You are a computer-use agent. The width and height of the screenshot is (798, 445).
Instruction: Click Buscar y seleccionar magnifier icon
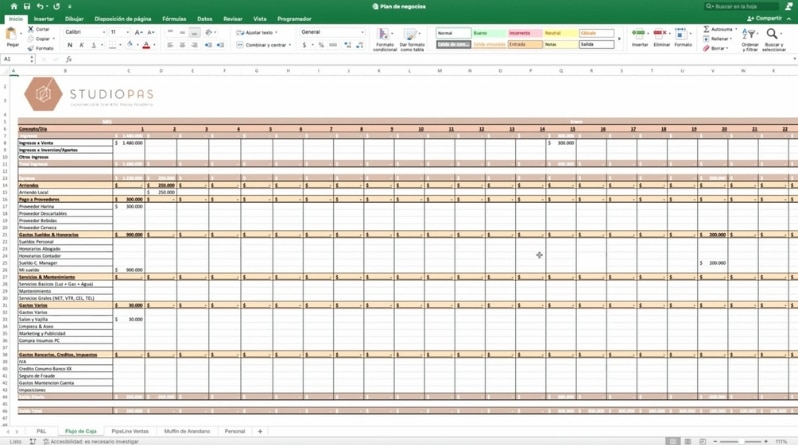tap(773, 35)
